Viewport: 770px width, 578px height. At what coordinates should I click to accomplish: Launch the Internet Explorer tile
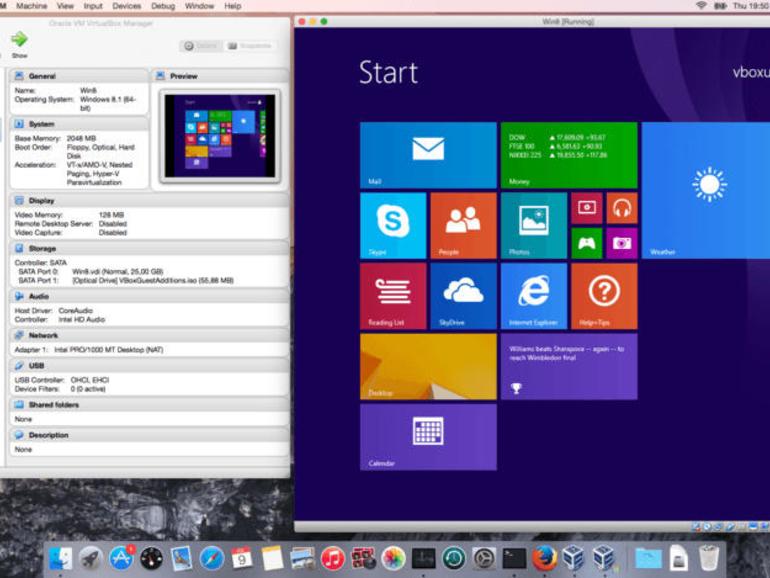pyautogui.click(x=534, y=296)
